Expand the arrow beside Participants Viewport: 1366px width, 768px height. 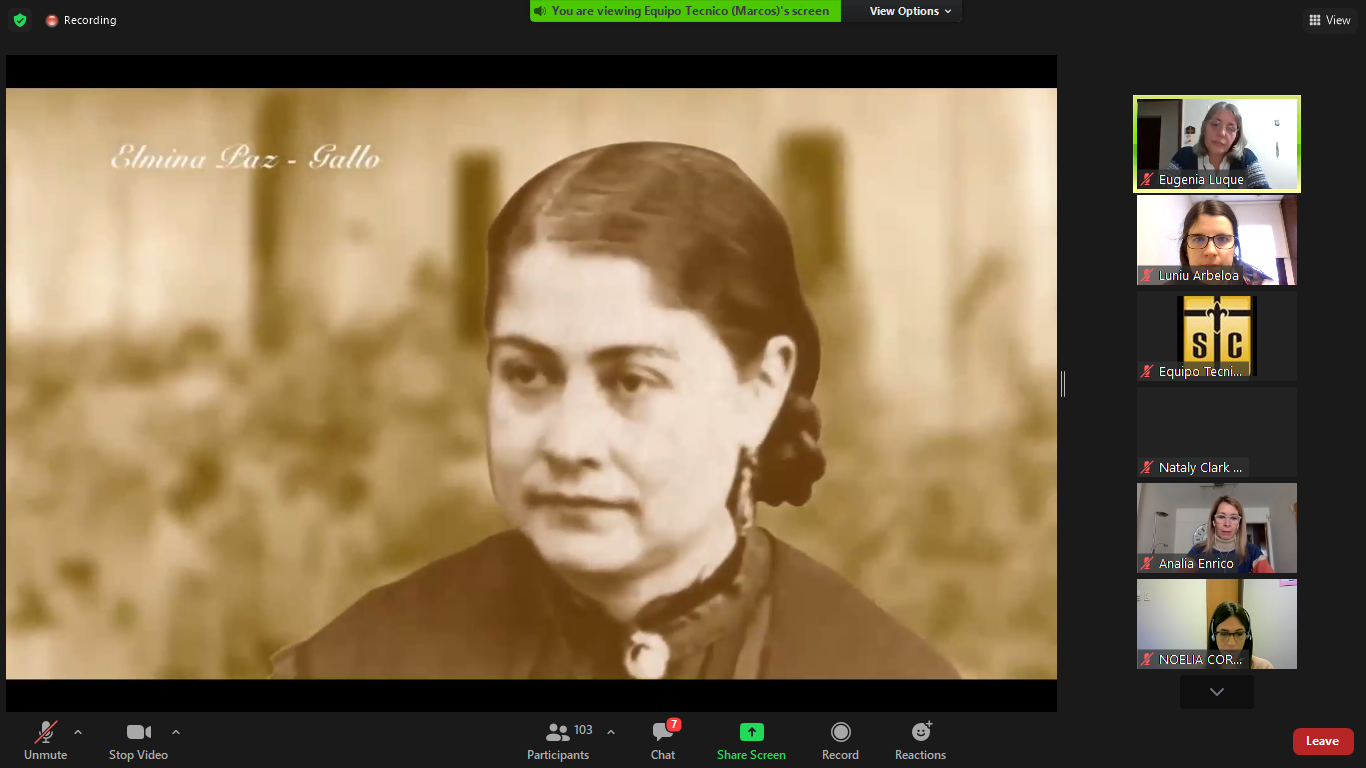point(611,732)
